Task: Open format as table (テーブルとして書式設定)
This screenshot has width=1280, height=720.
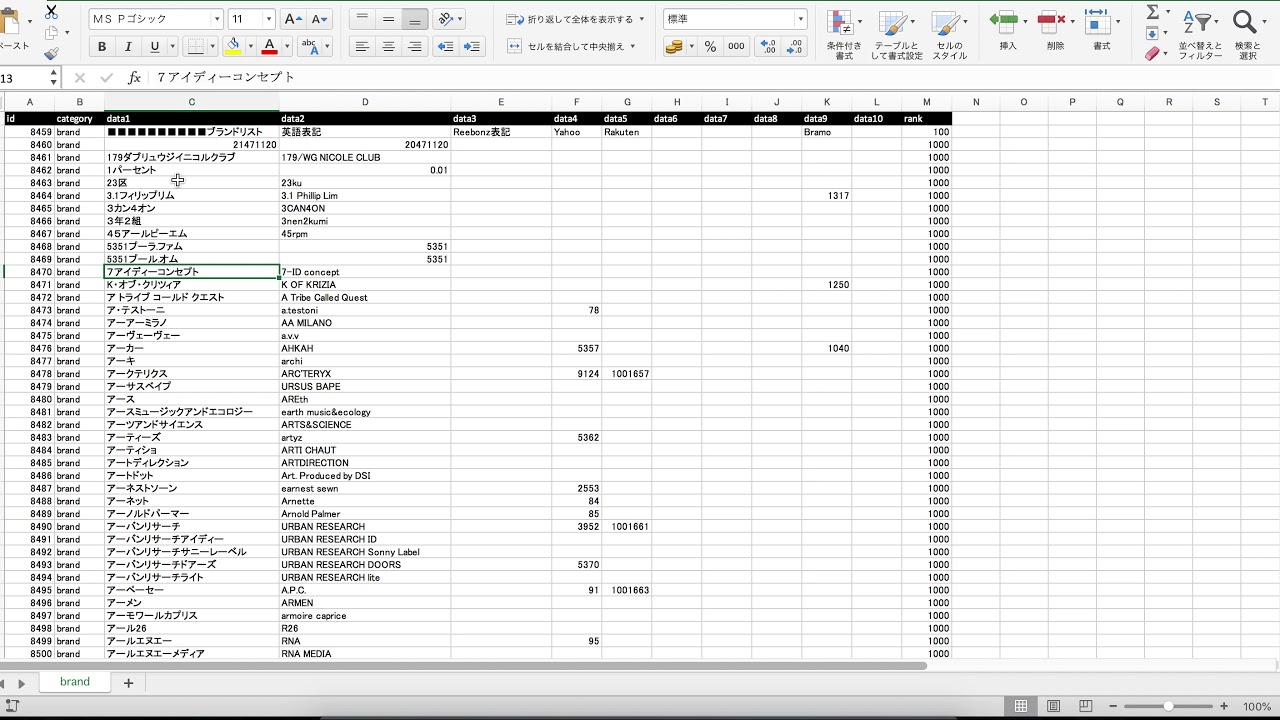Action: (897, 35)
